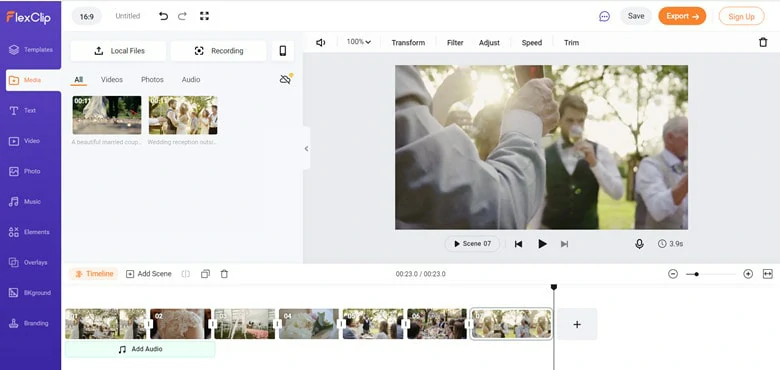Delete scene trash icon in timeline toolbar
This screenshot has height=370, width=780.
[224, 274]
